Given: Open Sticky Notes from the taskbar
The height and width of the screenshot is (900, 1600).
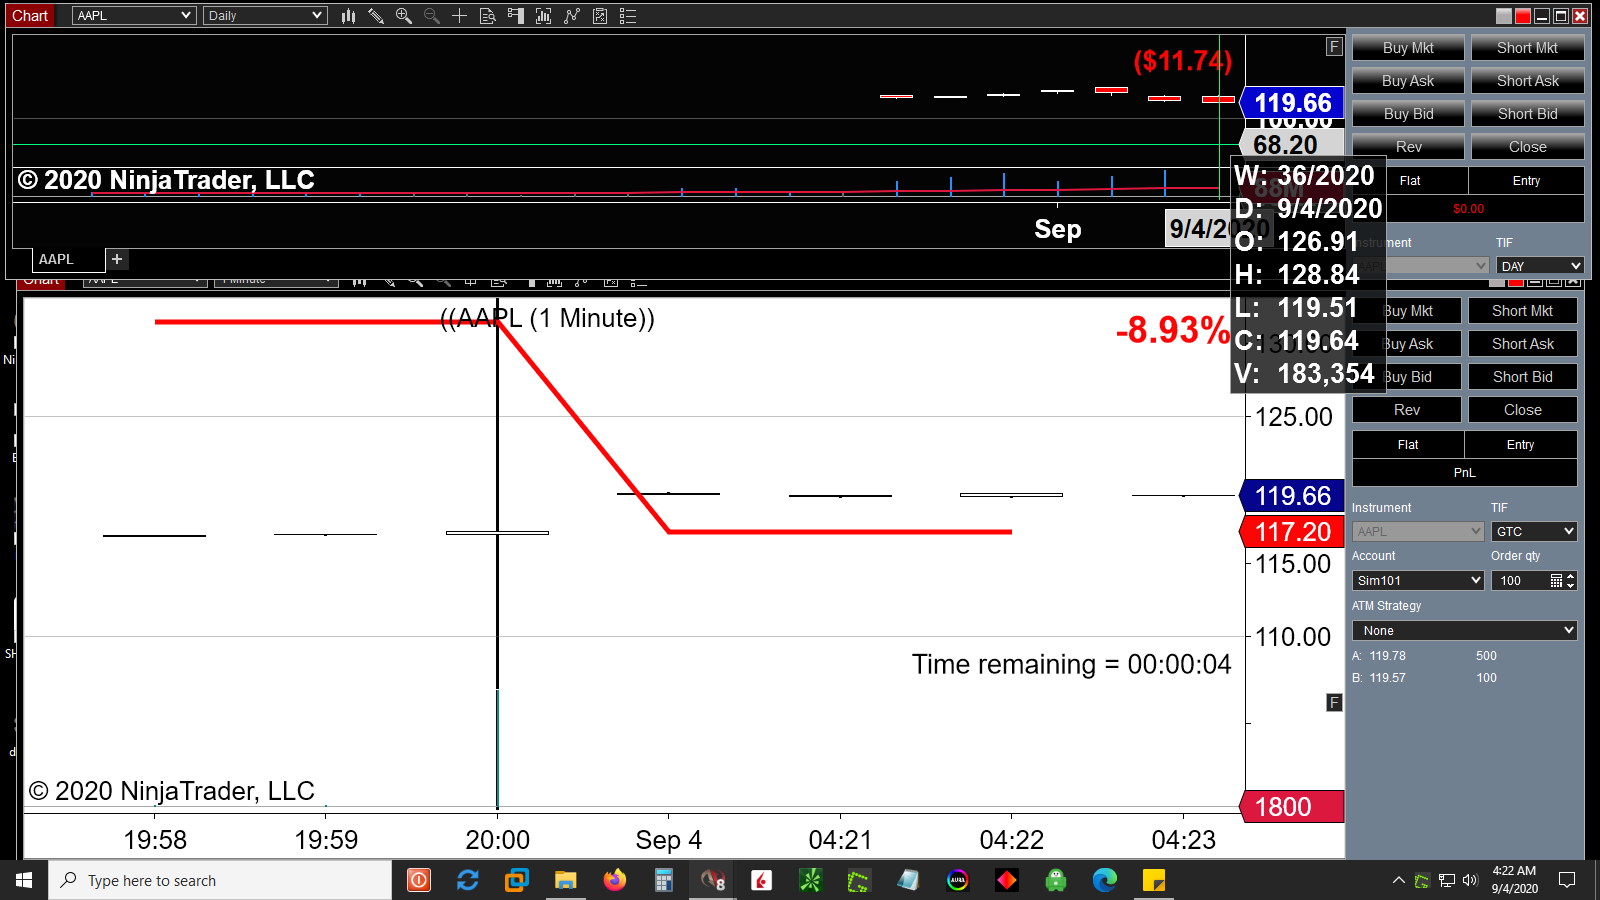Looking at the screenshot, I should point(1154,880).
